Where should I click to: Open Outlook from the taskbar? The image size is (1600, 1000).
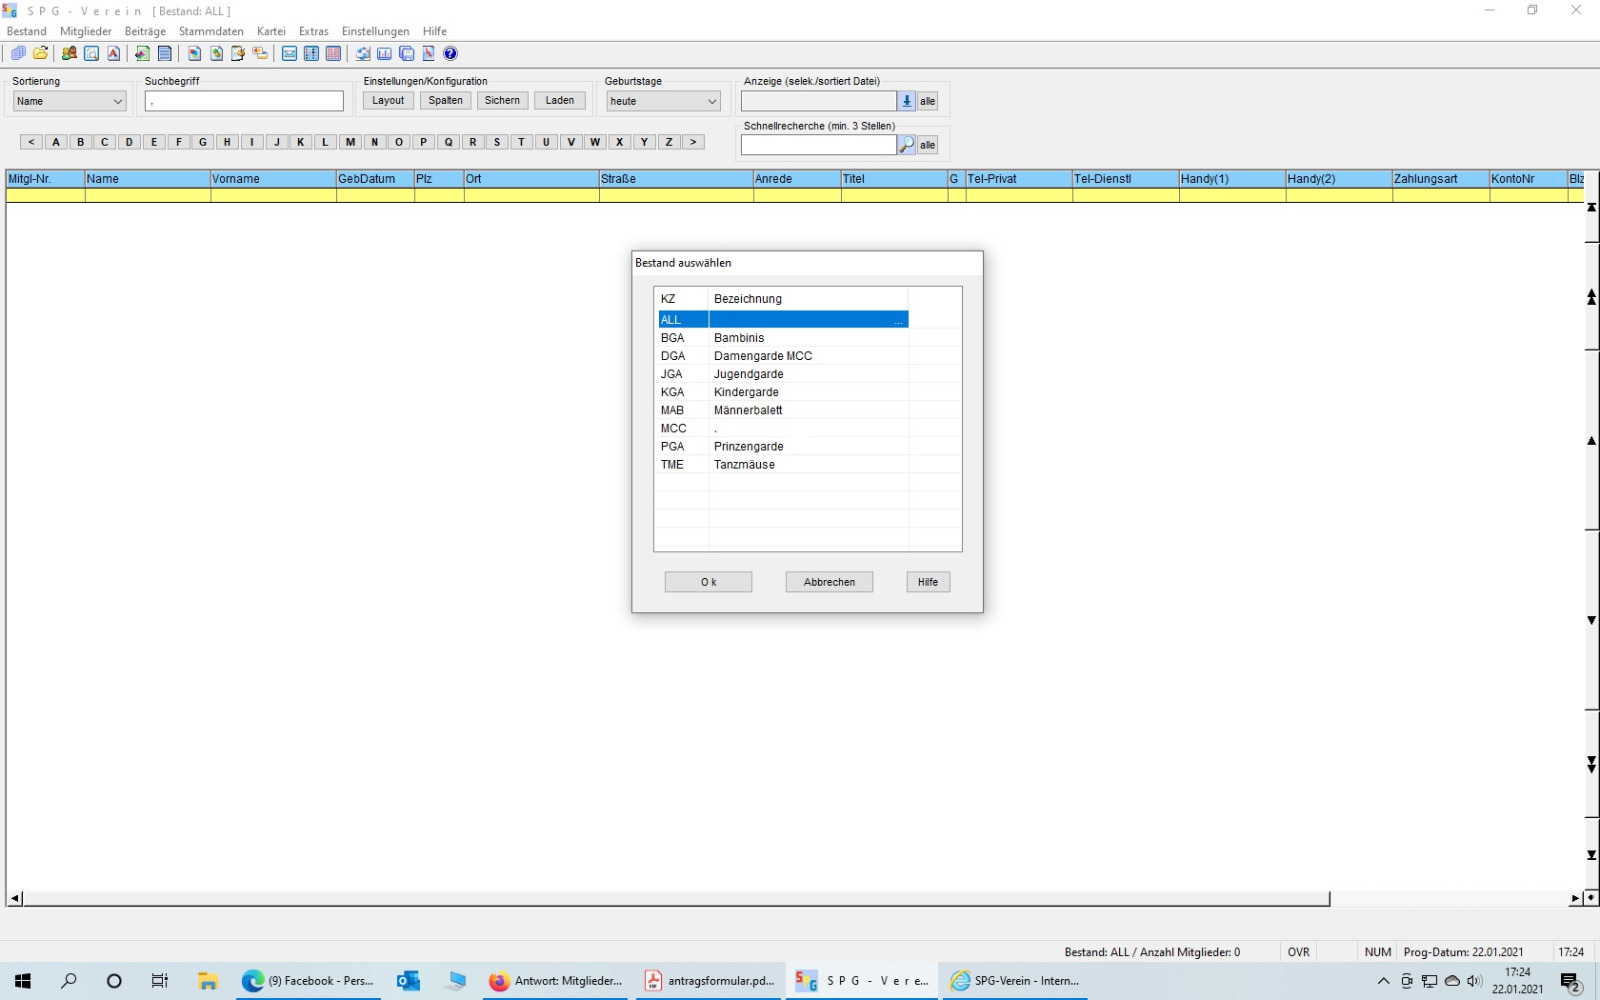(408, 981)
